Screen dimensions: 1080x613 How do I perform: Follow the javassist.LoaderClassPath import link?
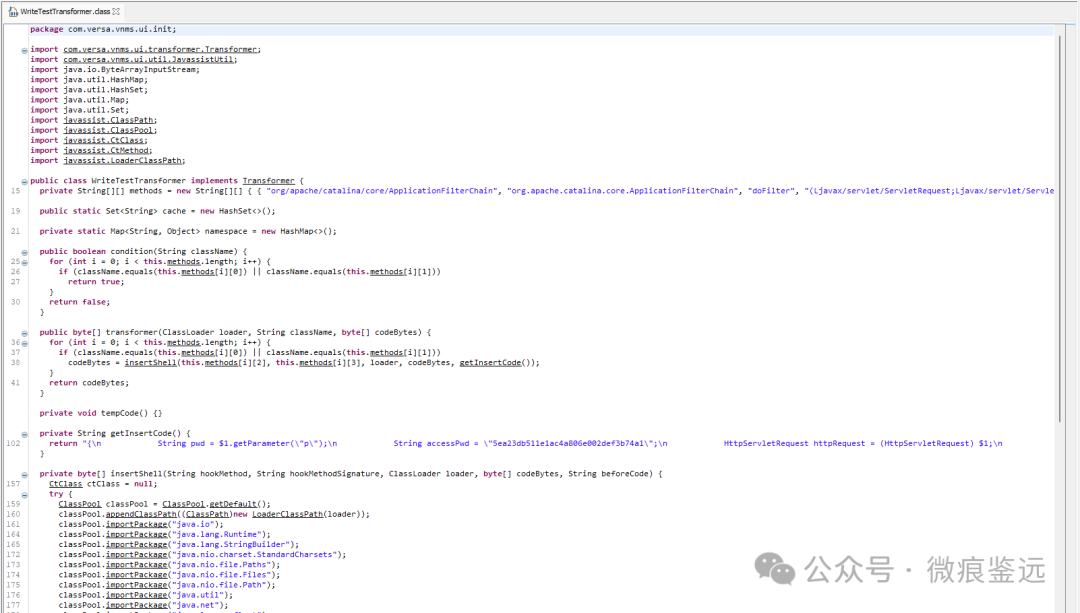click(x=122, y=160)
